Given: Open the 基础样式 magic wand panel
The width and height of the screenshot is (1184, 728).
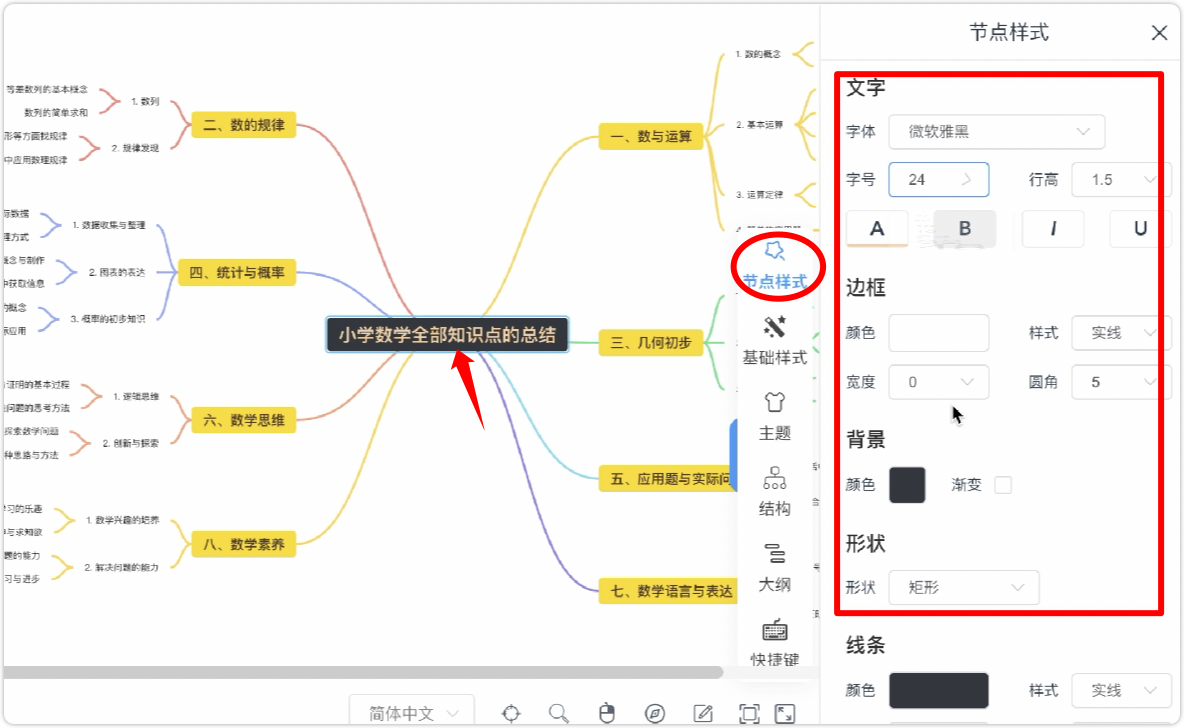Looking at the screenshot, I should click(775, 341).
